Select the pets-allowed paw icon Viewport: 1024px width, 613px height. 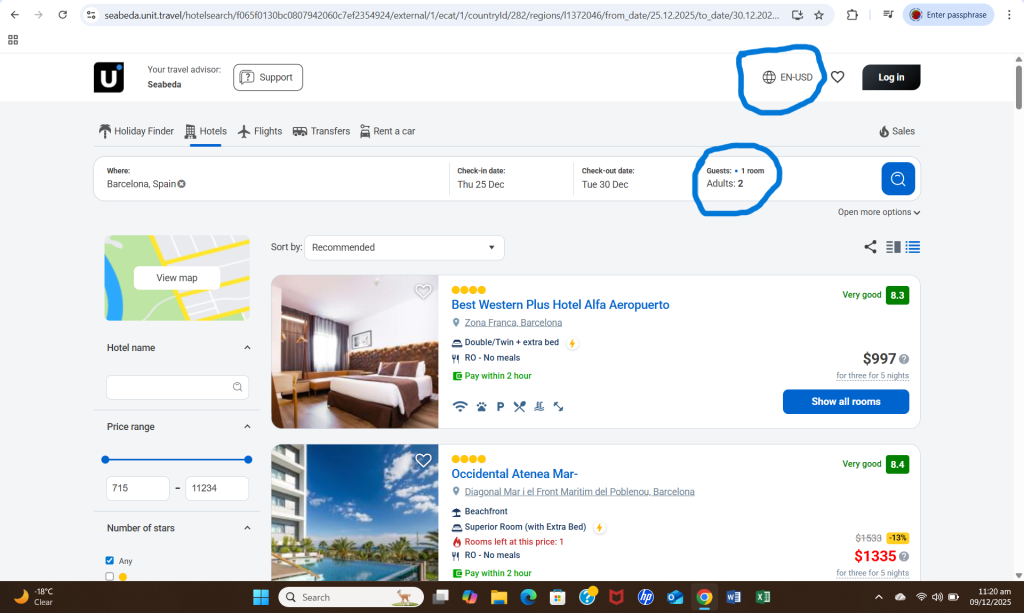pos(480,406)
